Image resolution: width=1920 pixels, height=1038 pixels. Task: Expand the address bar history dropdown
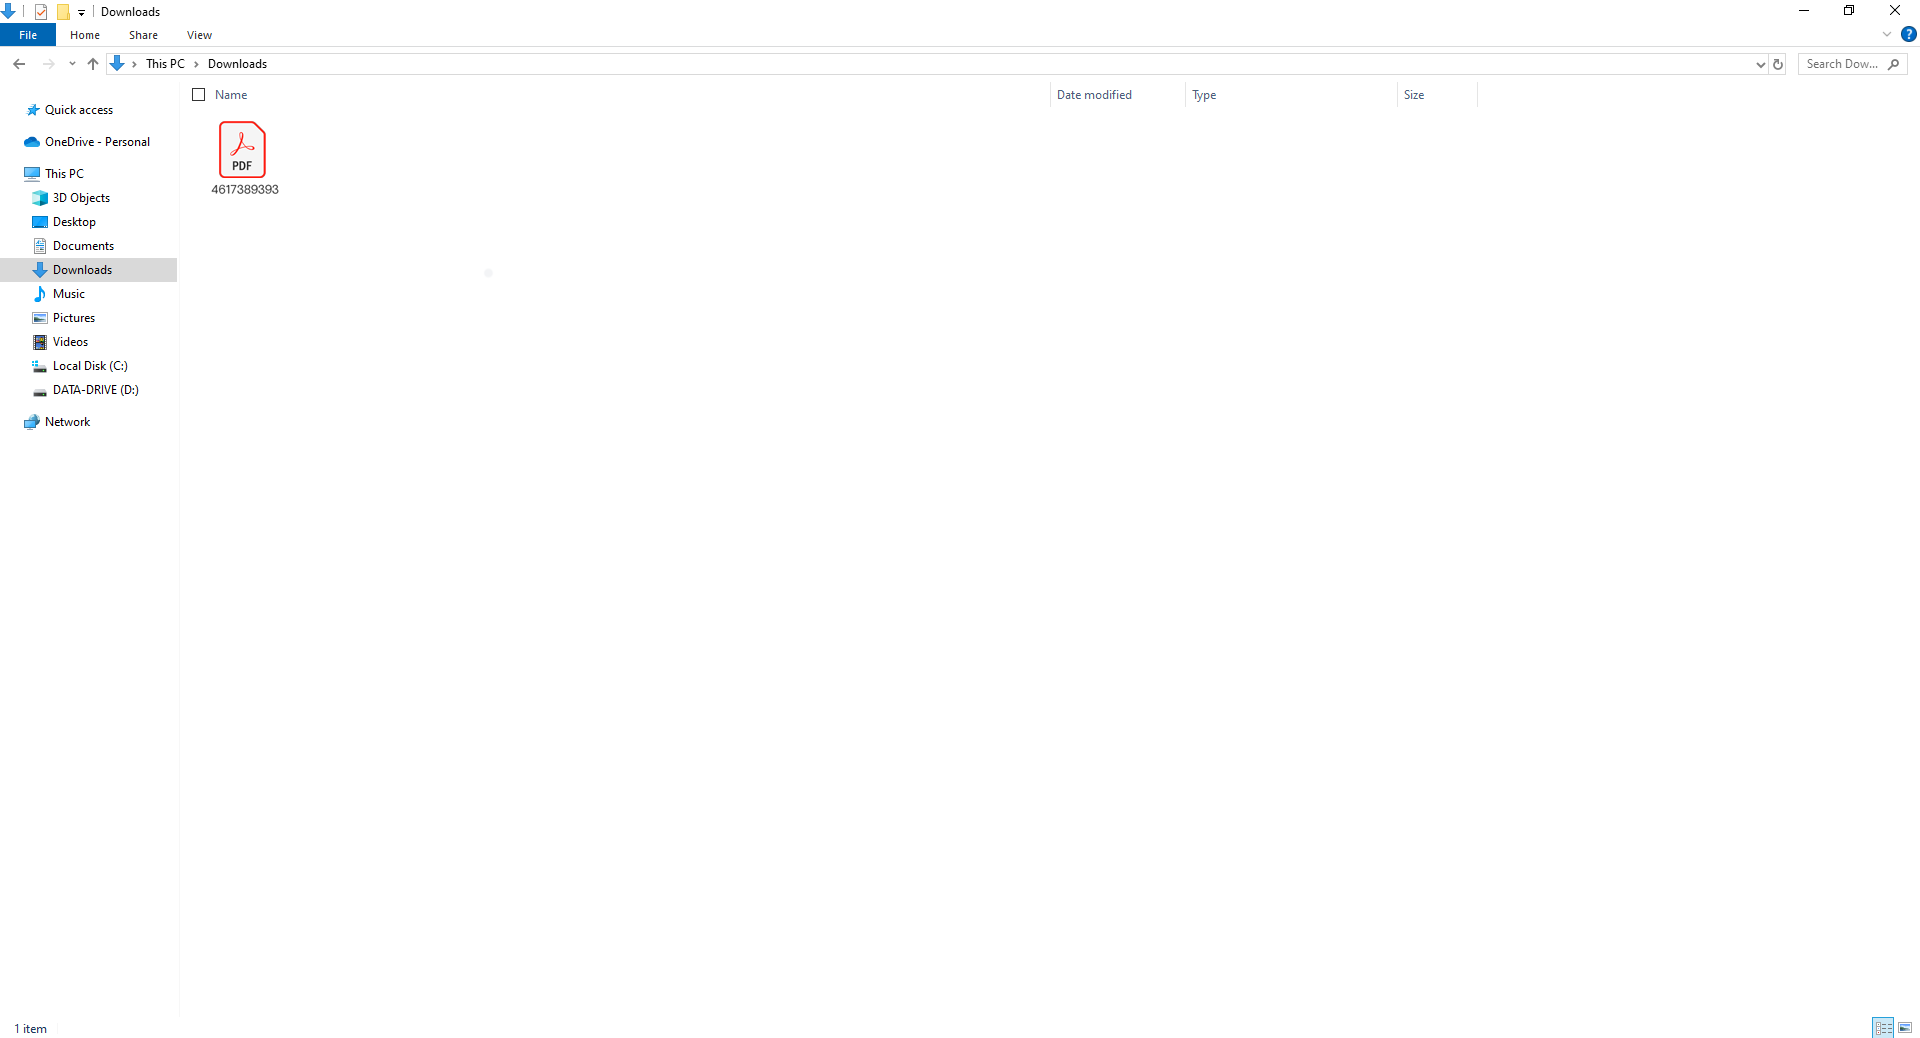tap(1760, 64)
